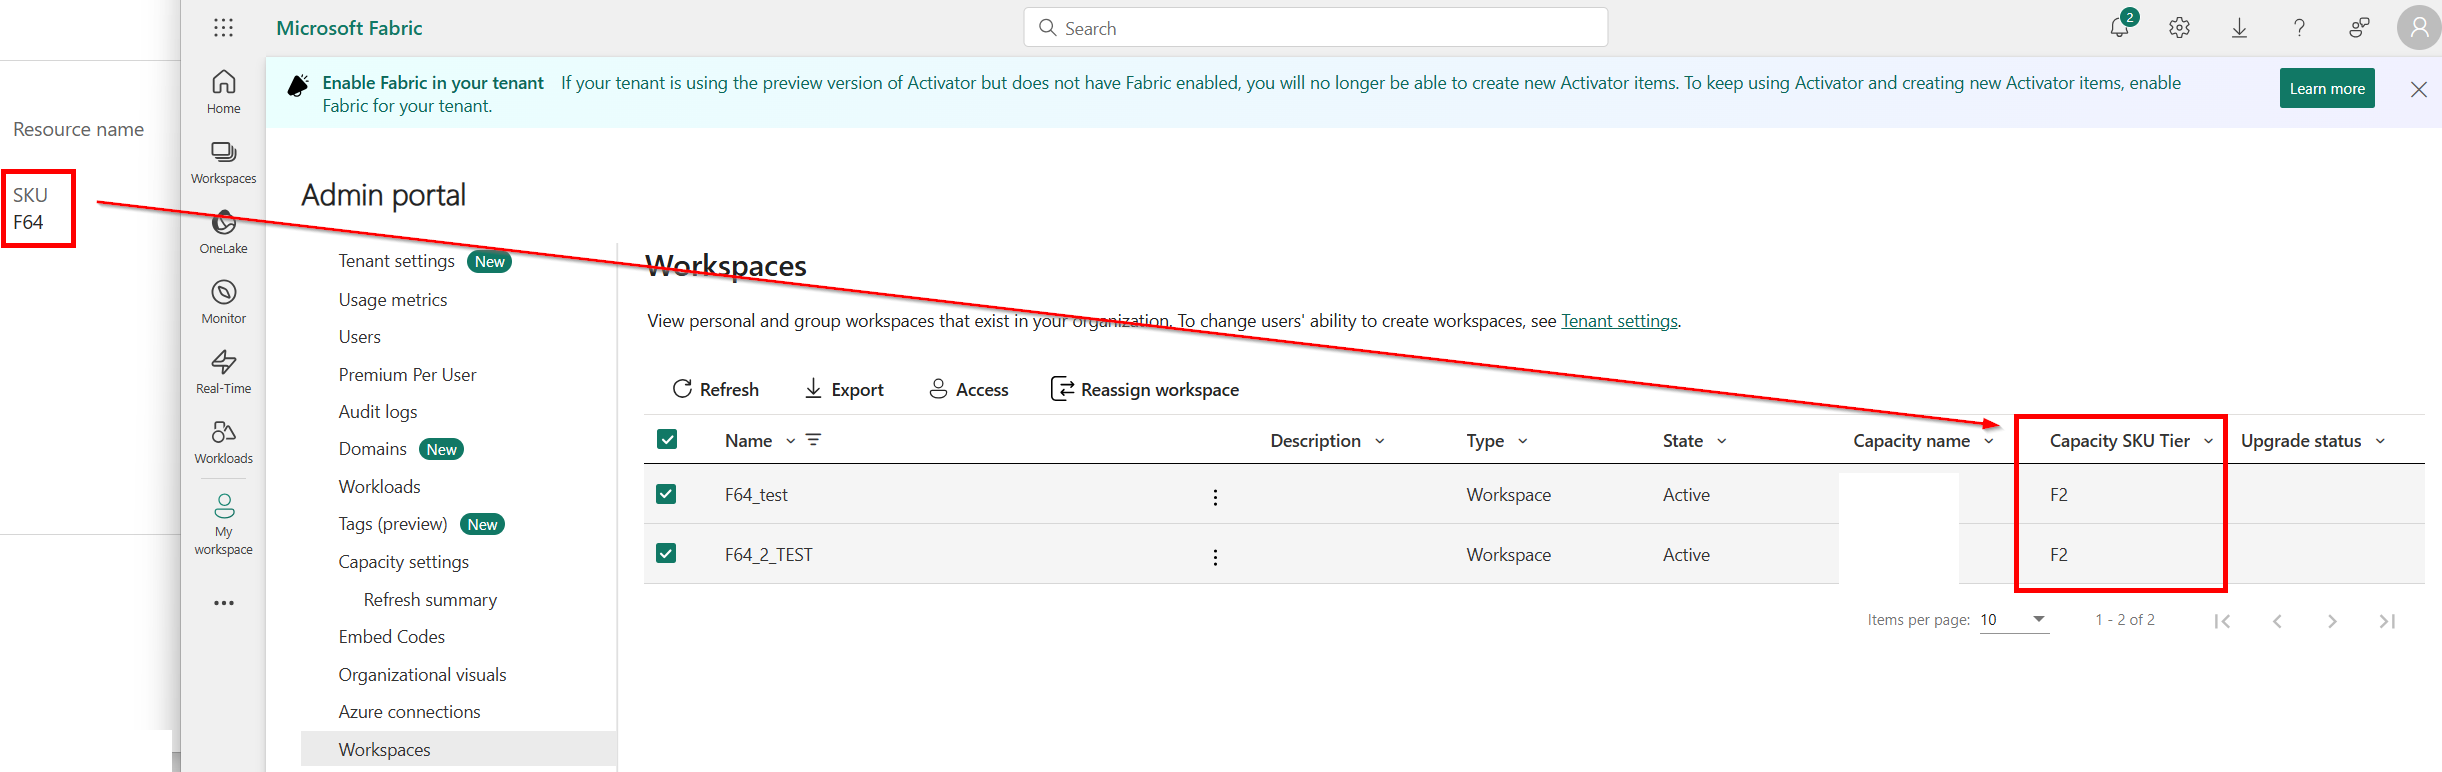The image size is (2442, 772).
Task: Open the app launcher grid icon
Action: [223, 28]
